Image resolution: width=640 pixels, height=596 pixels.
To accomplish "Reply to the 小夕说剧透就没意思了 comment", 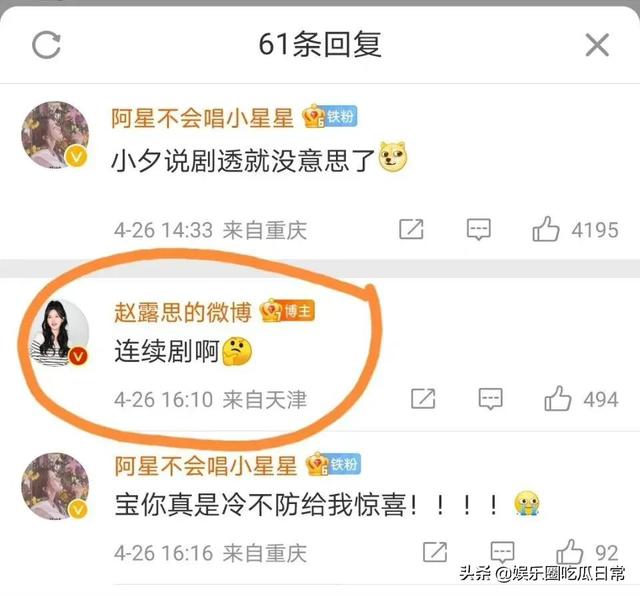I will (x=479, y=229).
